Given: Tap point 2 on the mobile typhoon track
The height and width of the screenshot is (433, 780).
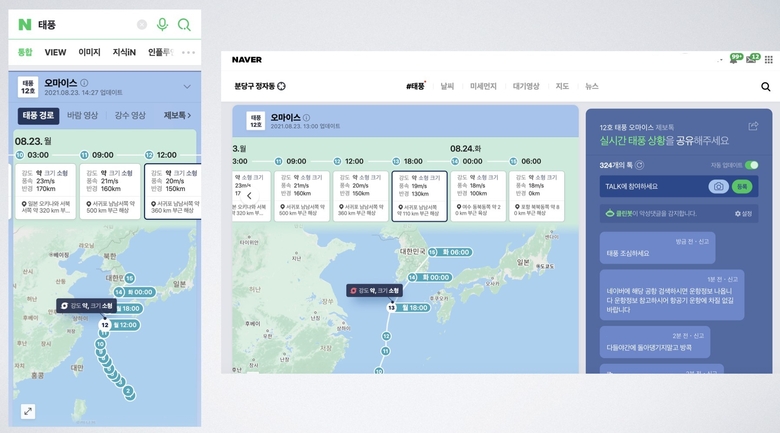Looking at the screenshot, I should tap(128, 391).
